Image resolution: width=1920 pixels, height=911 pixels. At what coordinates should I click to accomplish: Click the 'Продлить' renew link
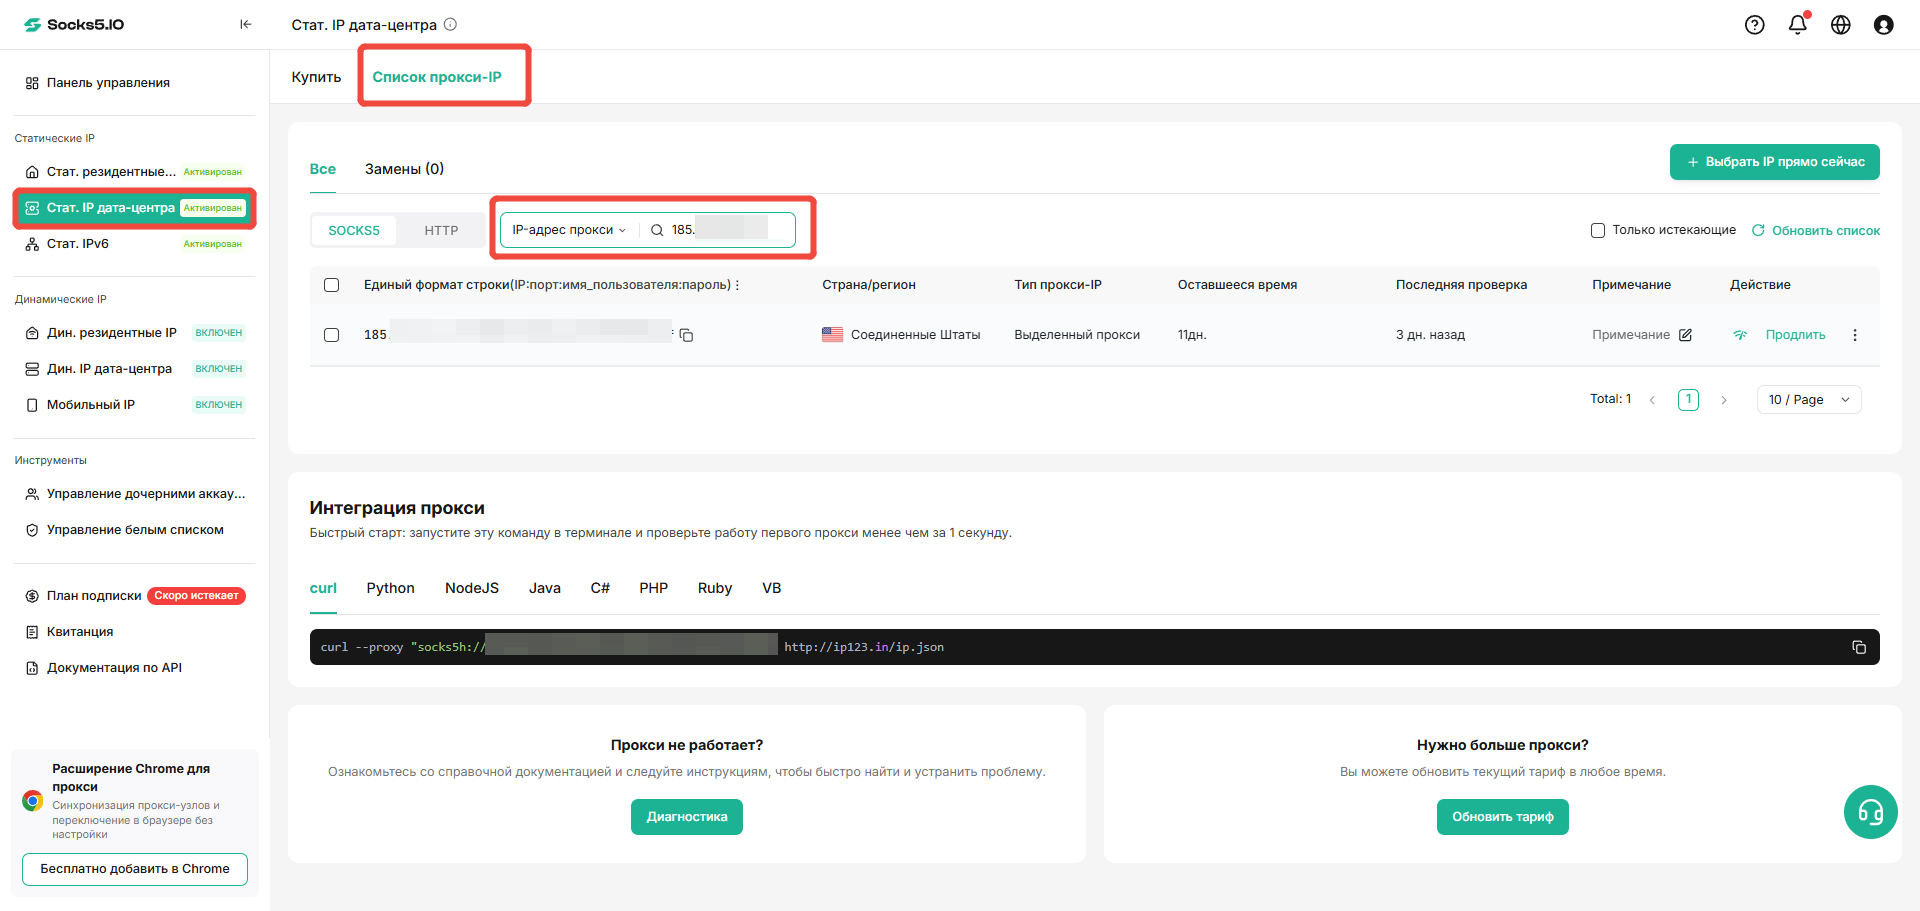1795,335
